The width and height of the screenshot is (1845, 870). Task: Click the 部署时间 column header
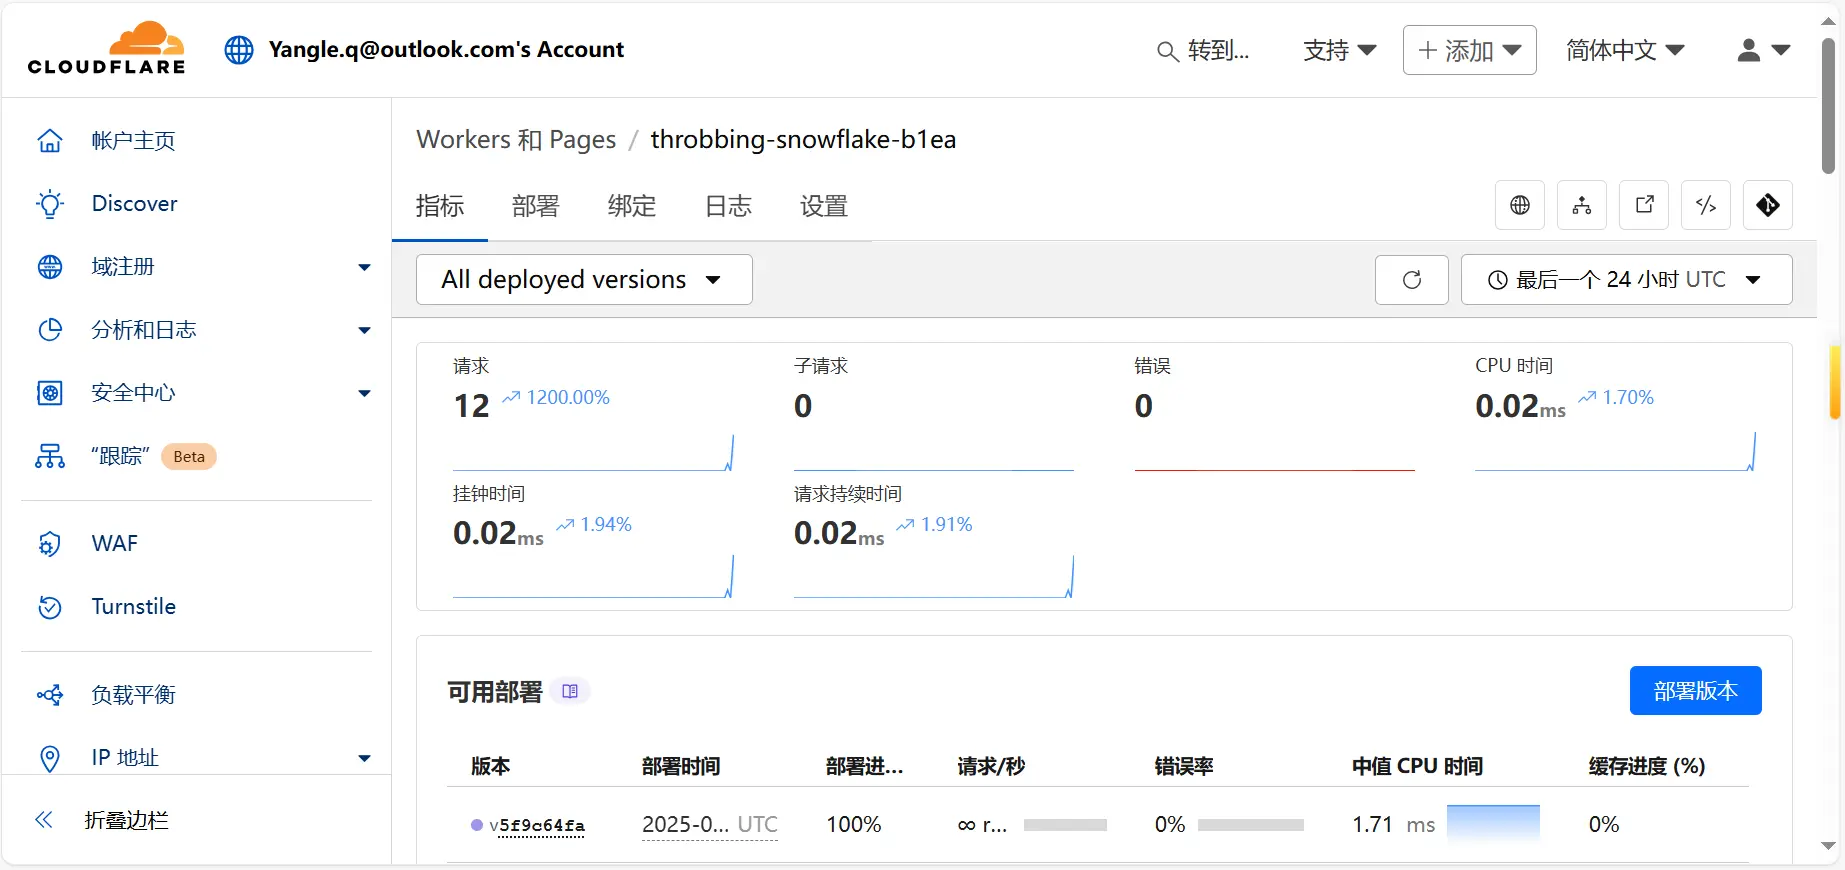click(681, 767)
